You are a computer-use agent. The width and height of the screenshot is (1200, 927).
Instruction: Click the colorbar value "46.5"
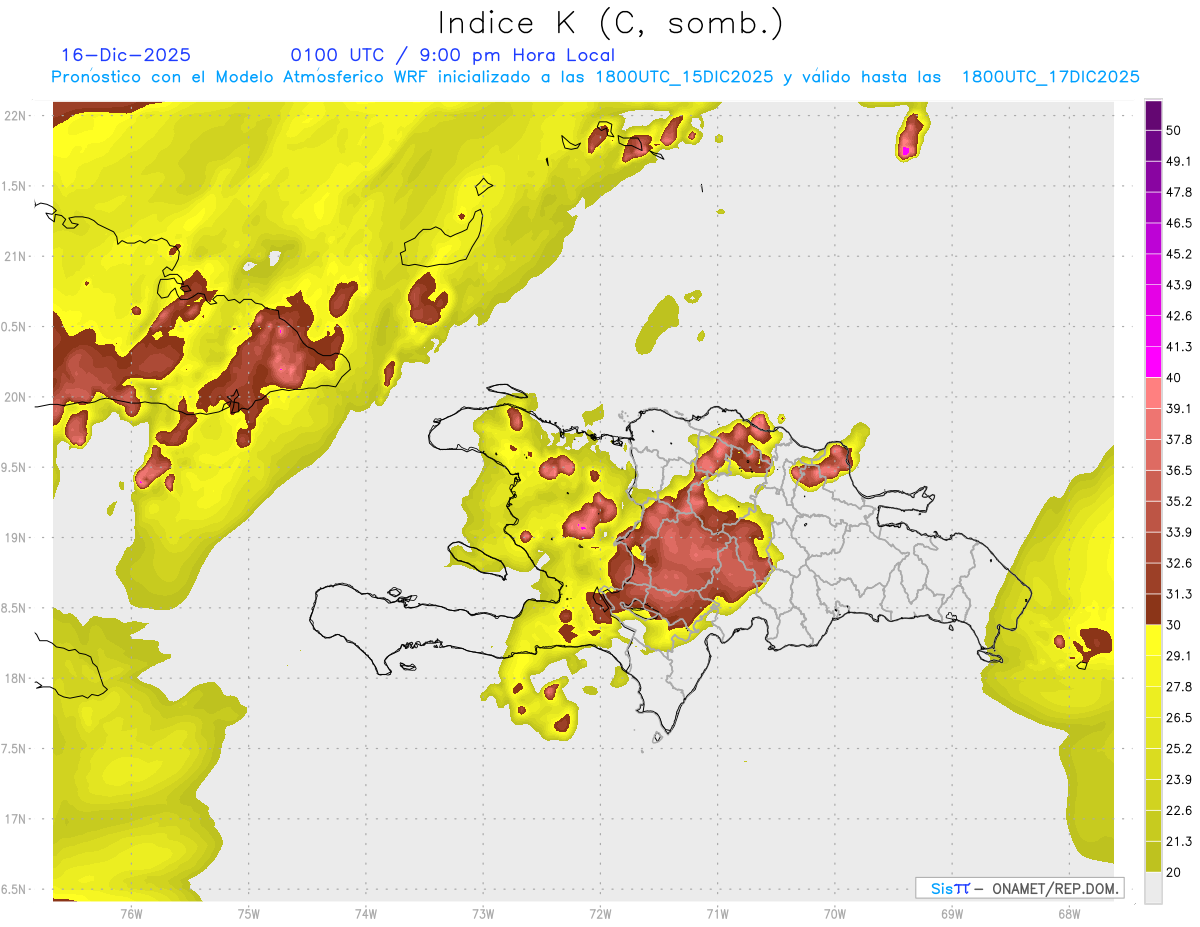point(1179,223)
